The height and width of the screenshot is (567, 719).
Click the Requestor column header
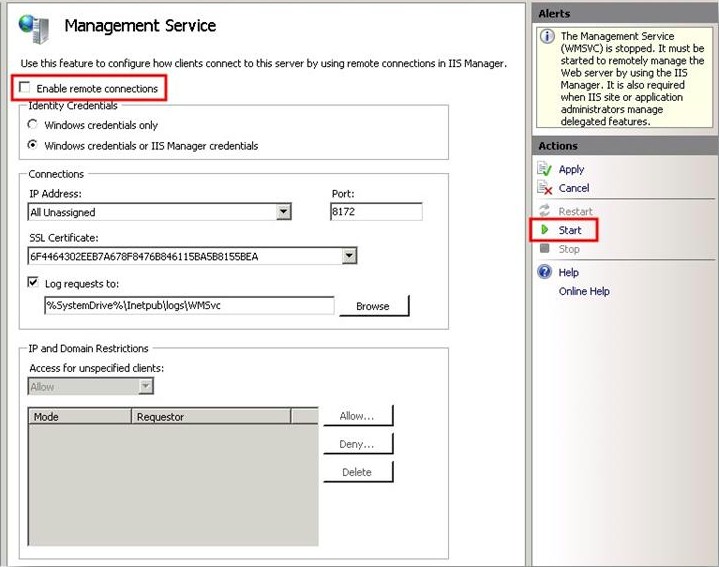tap(211, 416)
